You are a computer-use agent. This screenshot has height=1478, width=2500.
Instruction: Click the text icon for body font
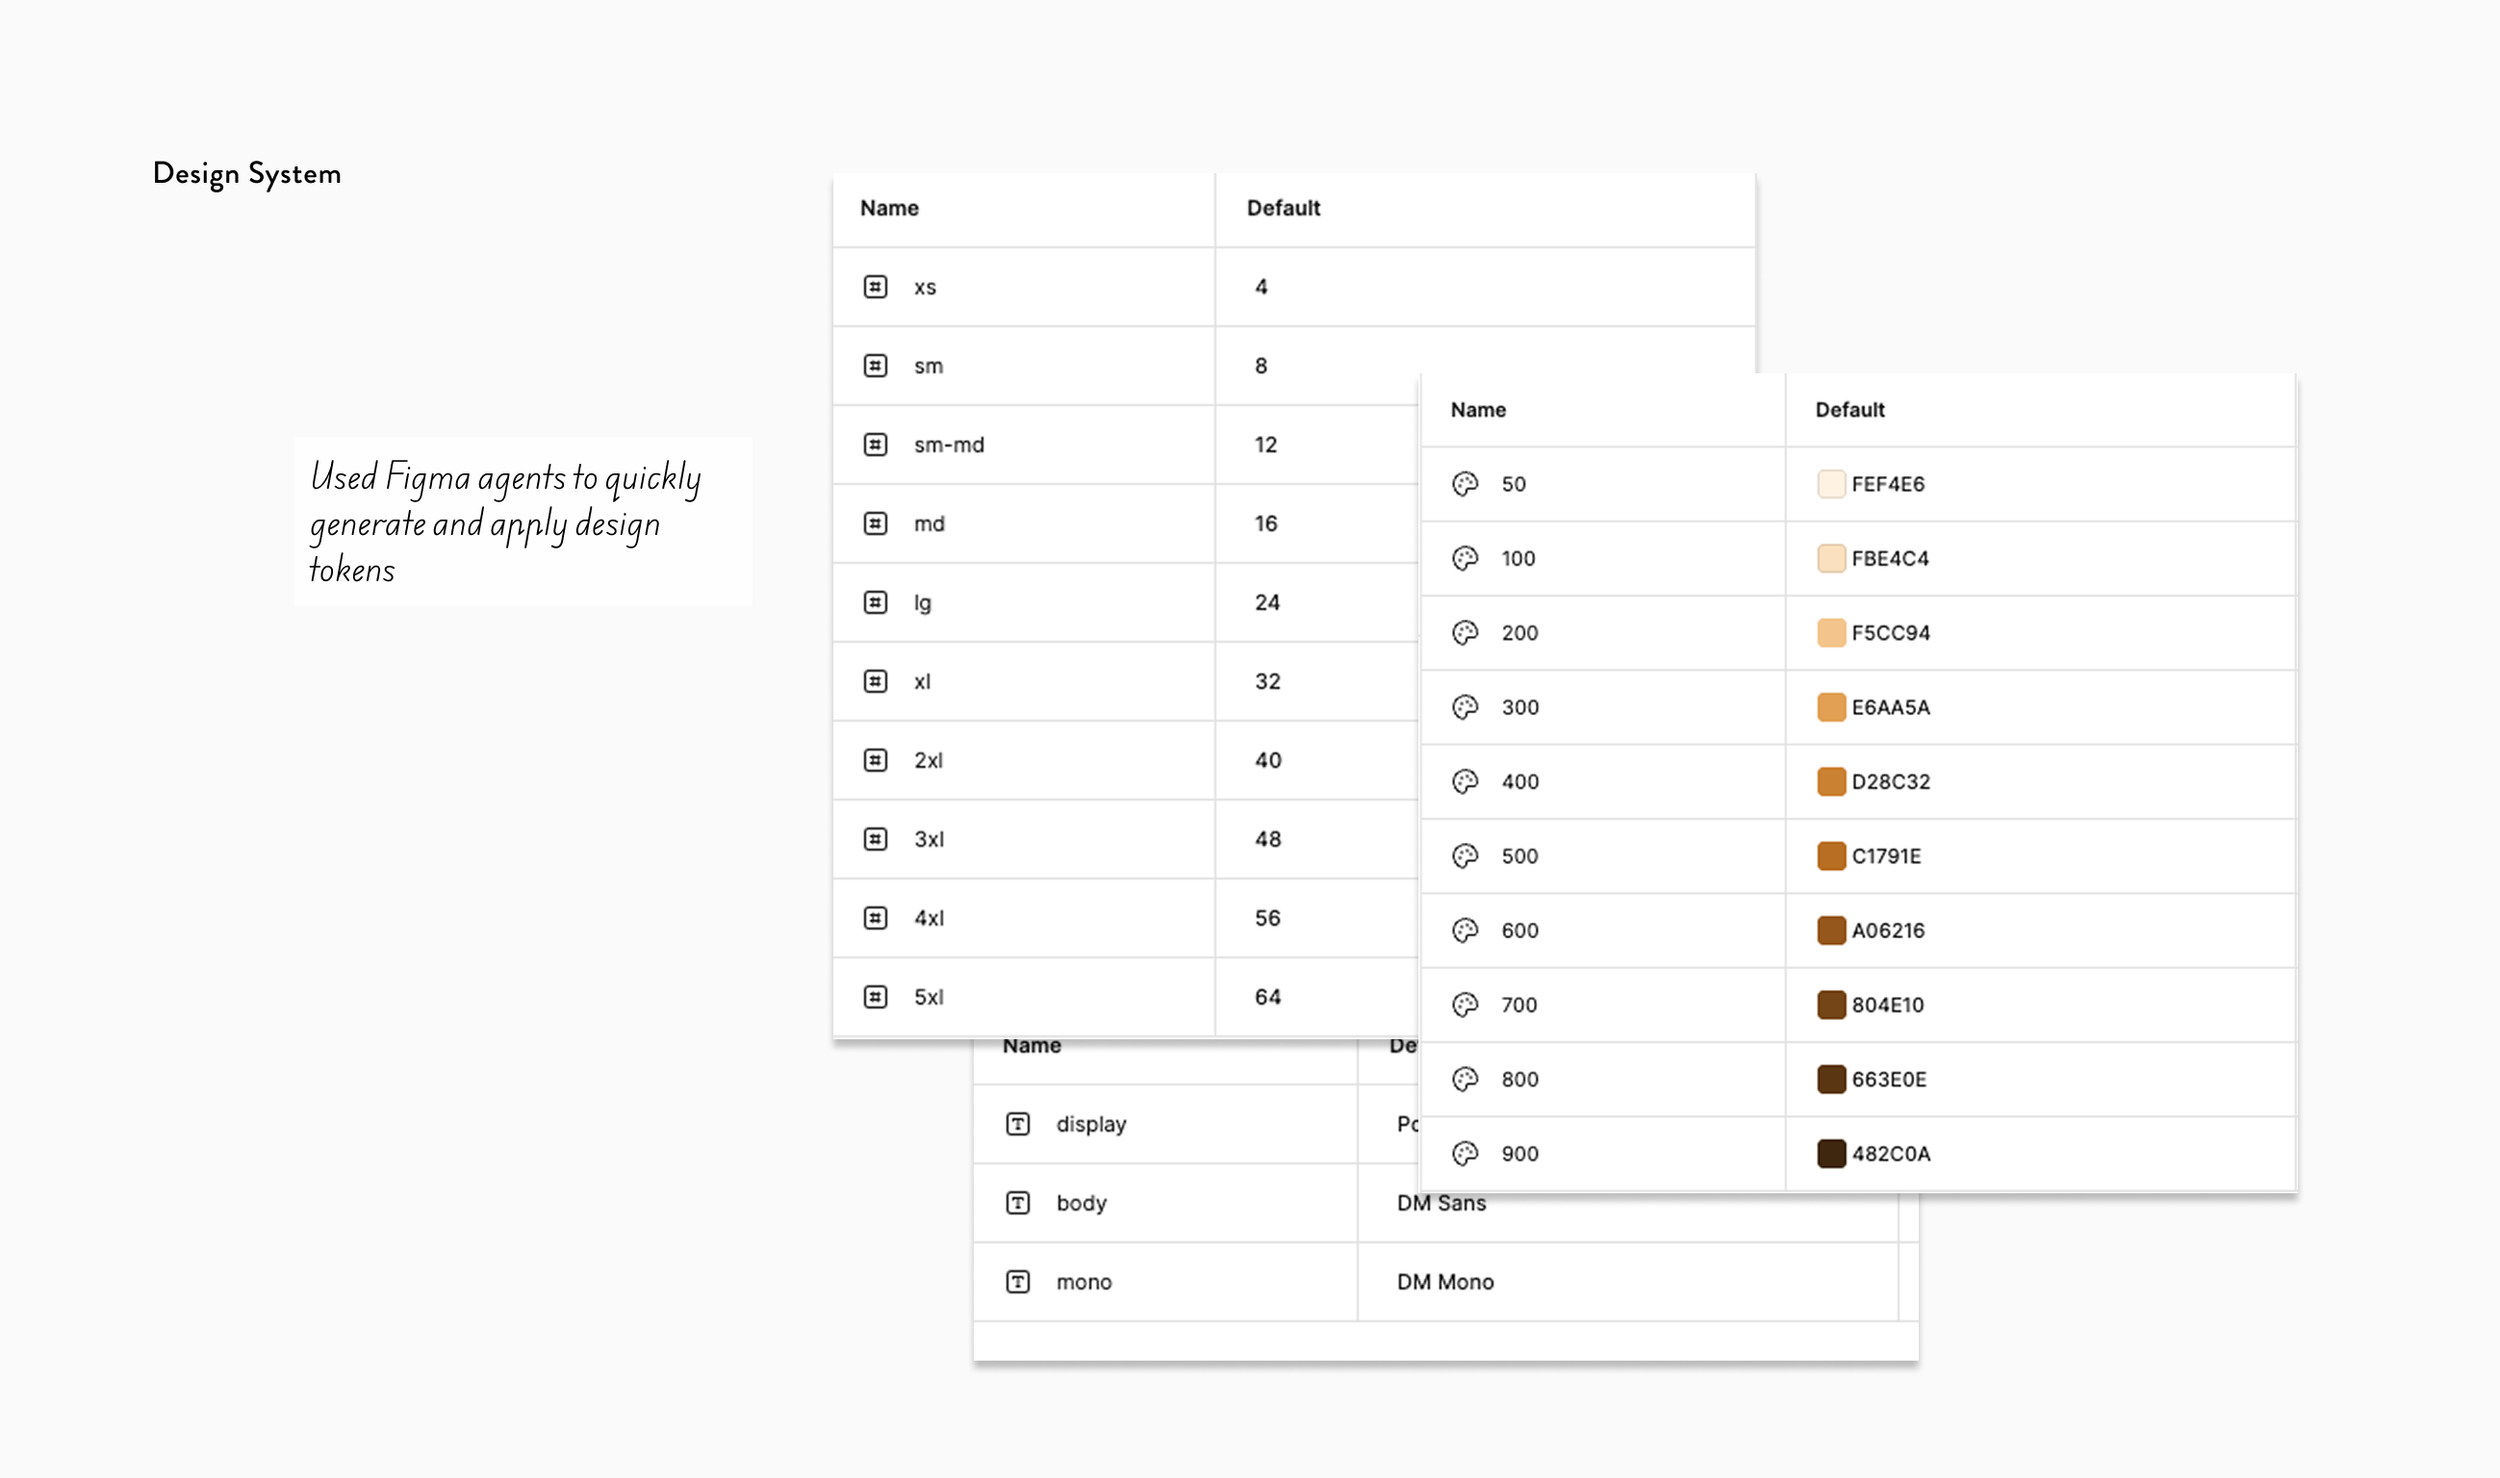pyautogui.click(x=1018, y=1203)
